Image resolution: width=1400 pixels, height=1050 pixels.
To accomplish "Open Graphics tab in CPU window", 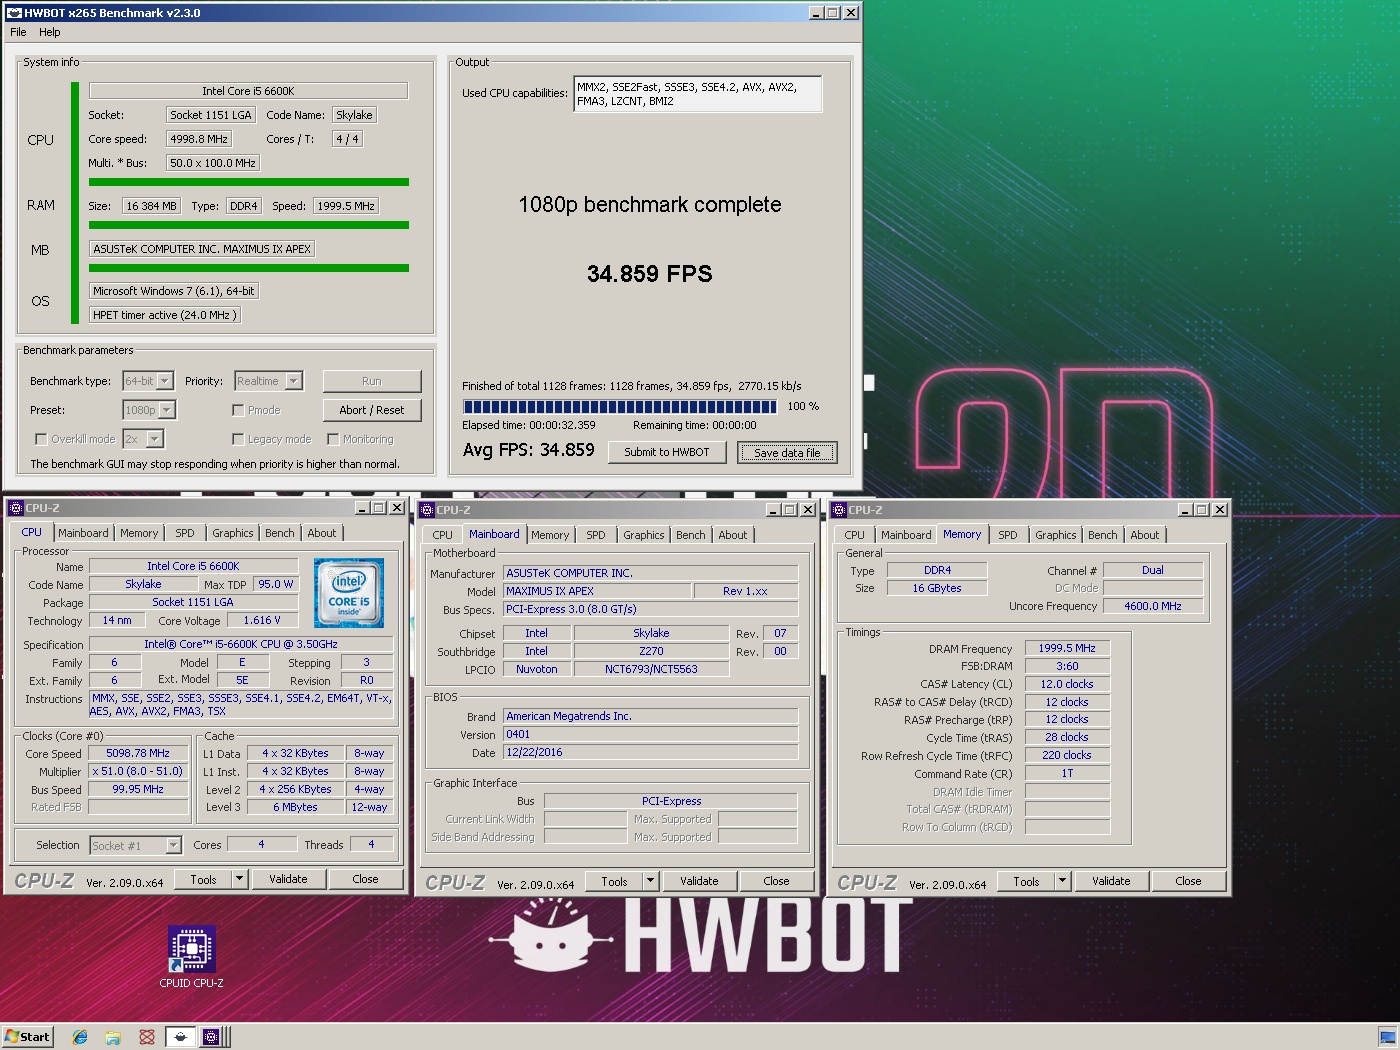I will pos(233,533).
